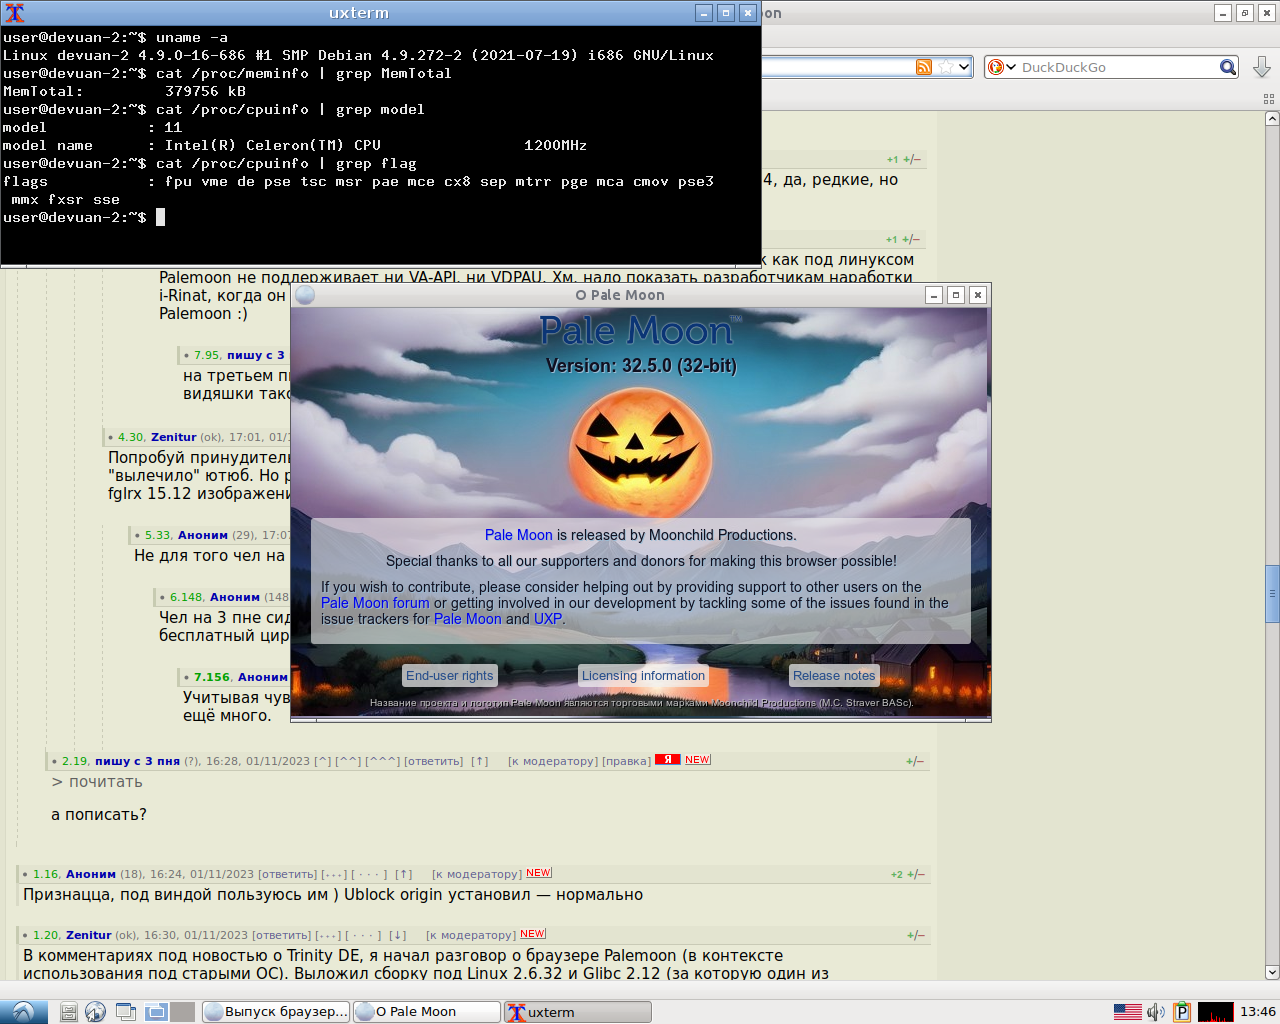Viewport: 1280px width, 1024px height.
Task: Click the Licensing information button
Action: click(643, 676)
